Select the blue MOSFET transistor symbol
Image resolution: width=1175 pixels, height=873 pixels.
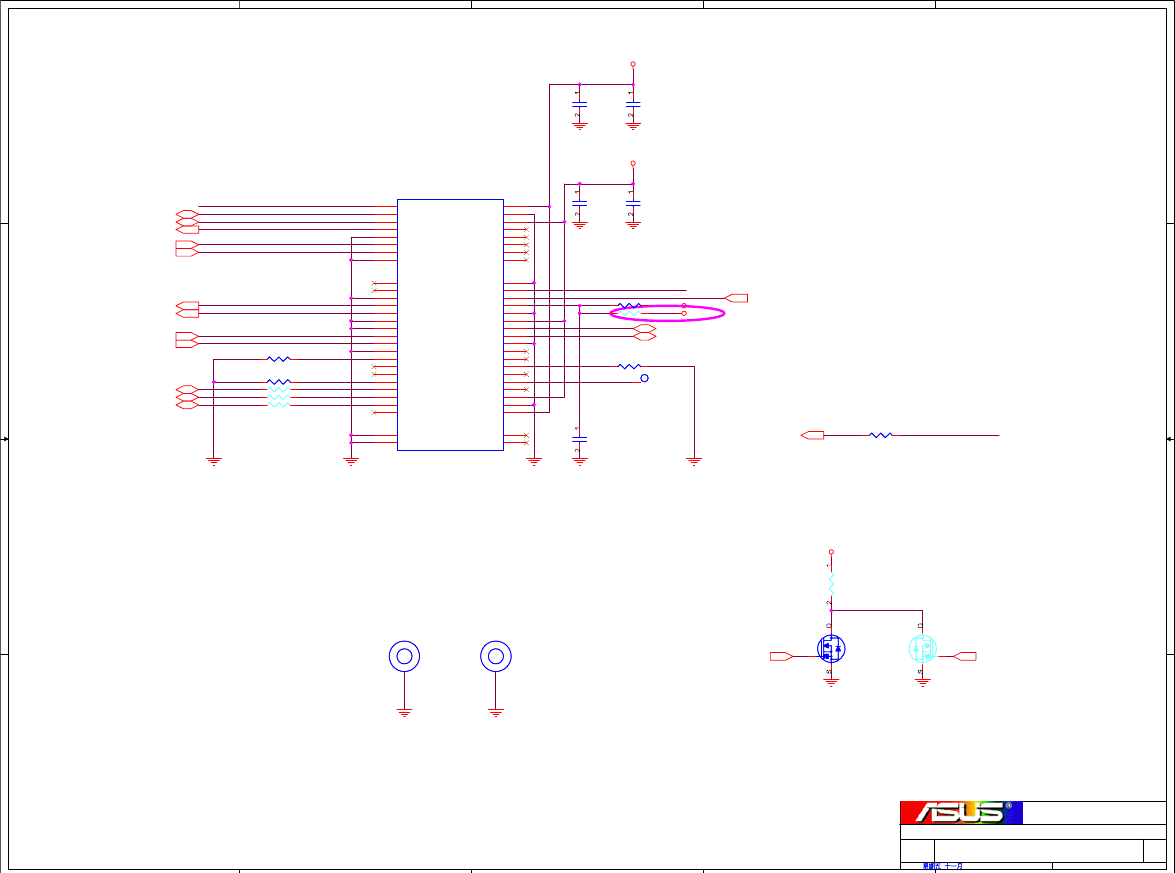tap(831, 648)
